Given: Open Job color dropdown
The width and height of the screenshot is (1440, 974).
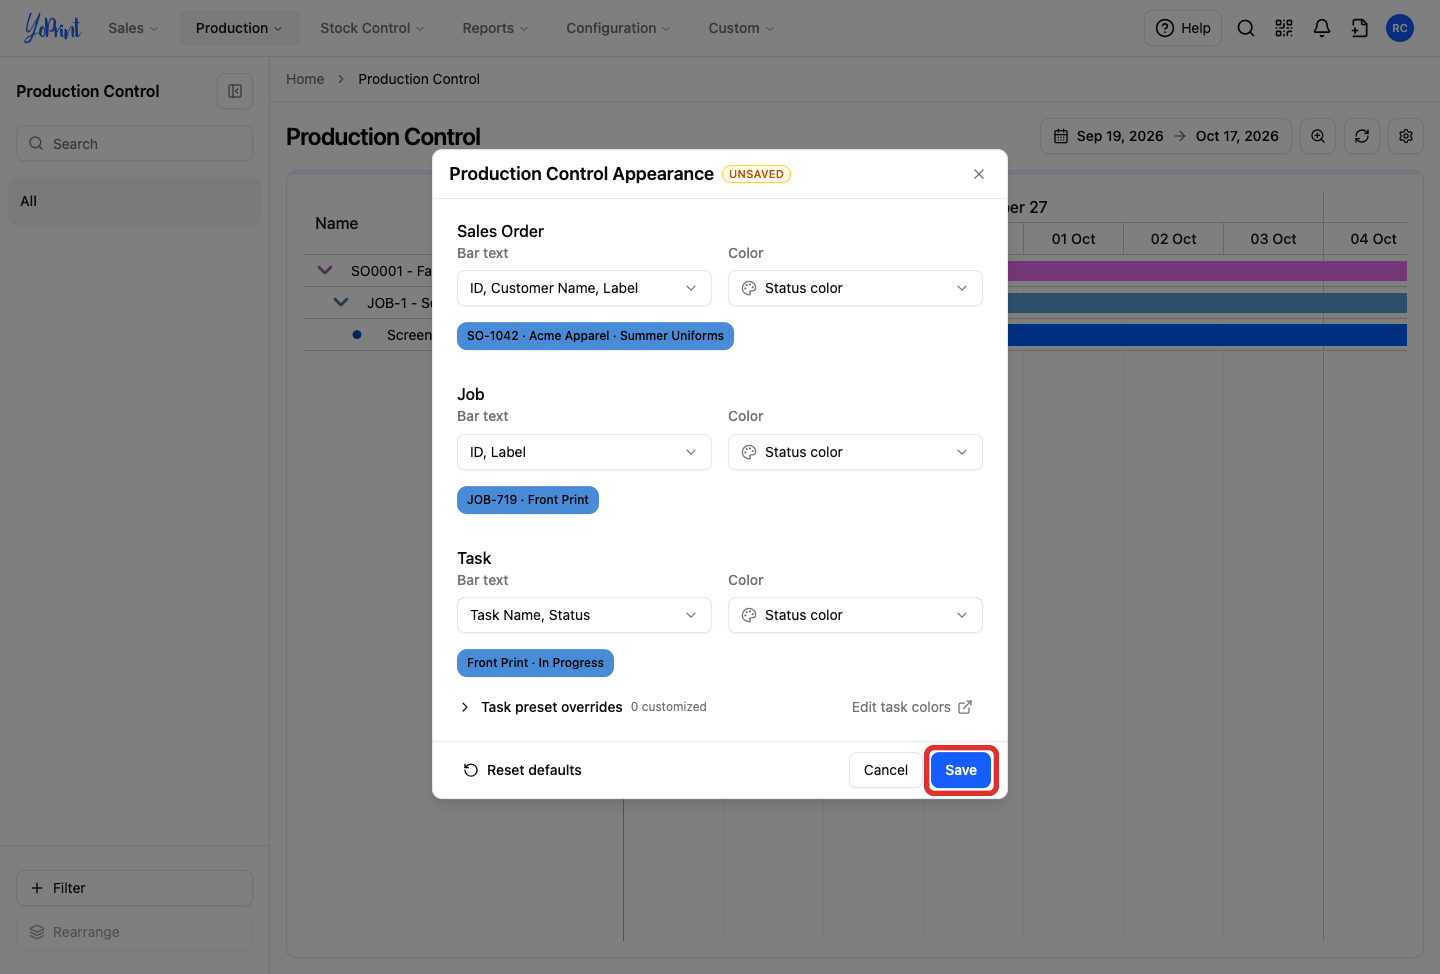Looking at the screenshot, I should 855,452.
